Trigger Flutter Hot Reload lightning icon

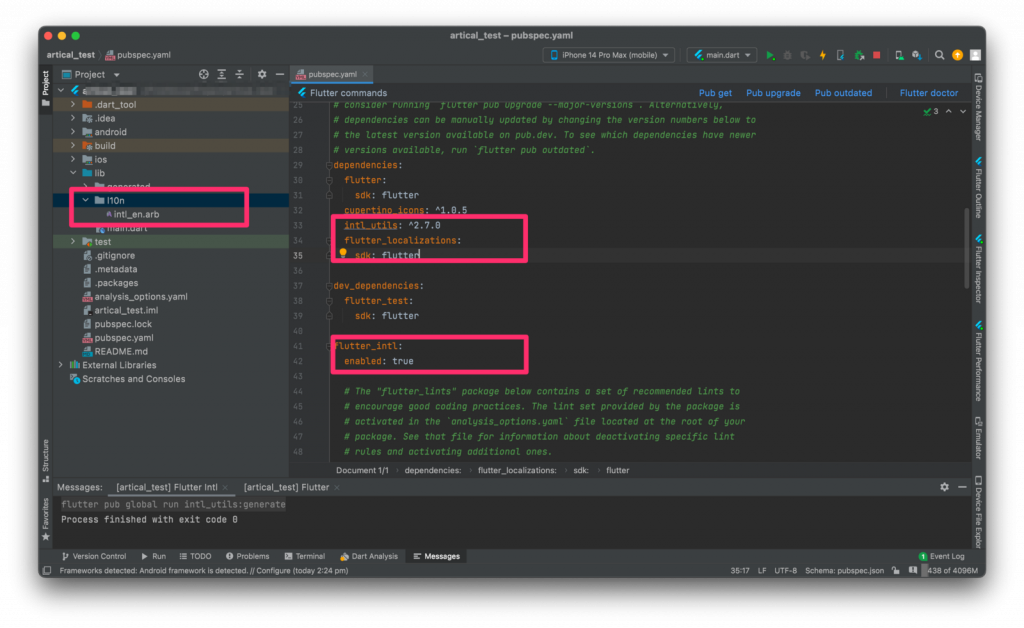(x=823, y=55)
